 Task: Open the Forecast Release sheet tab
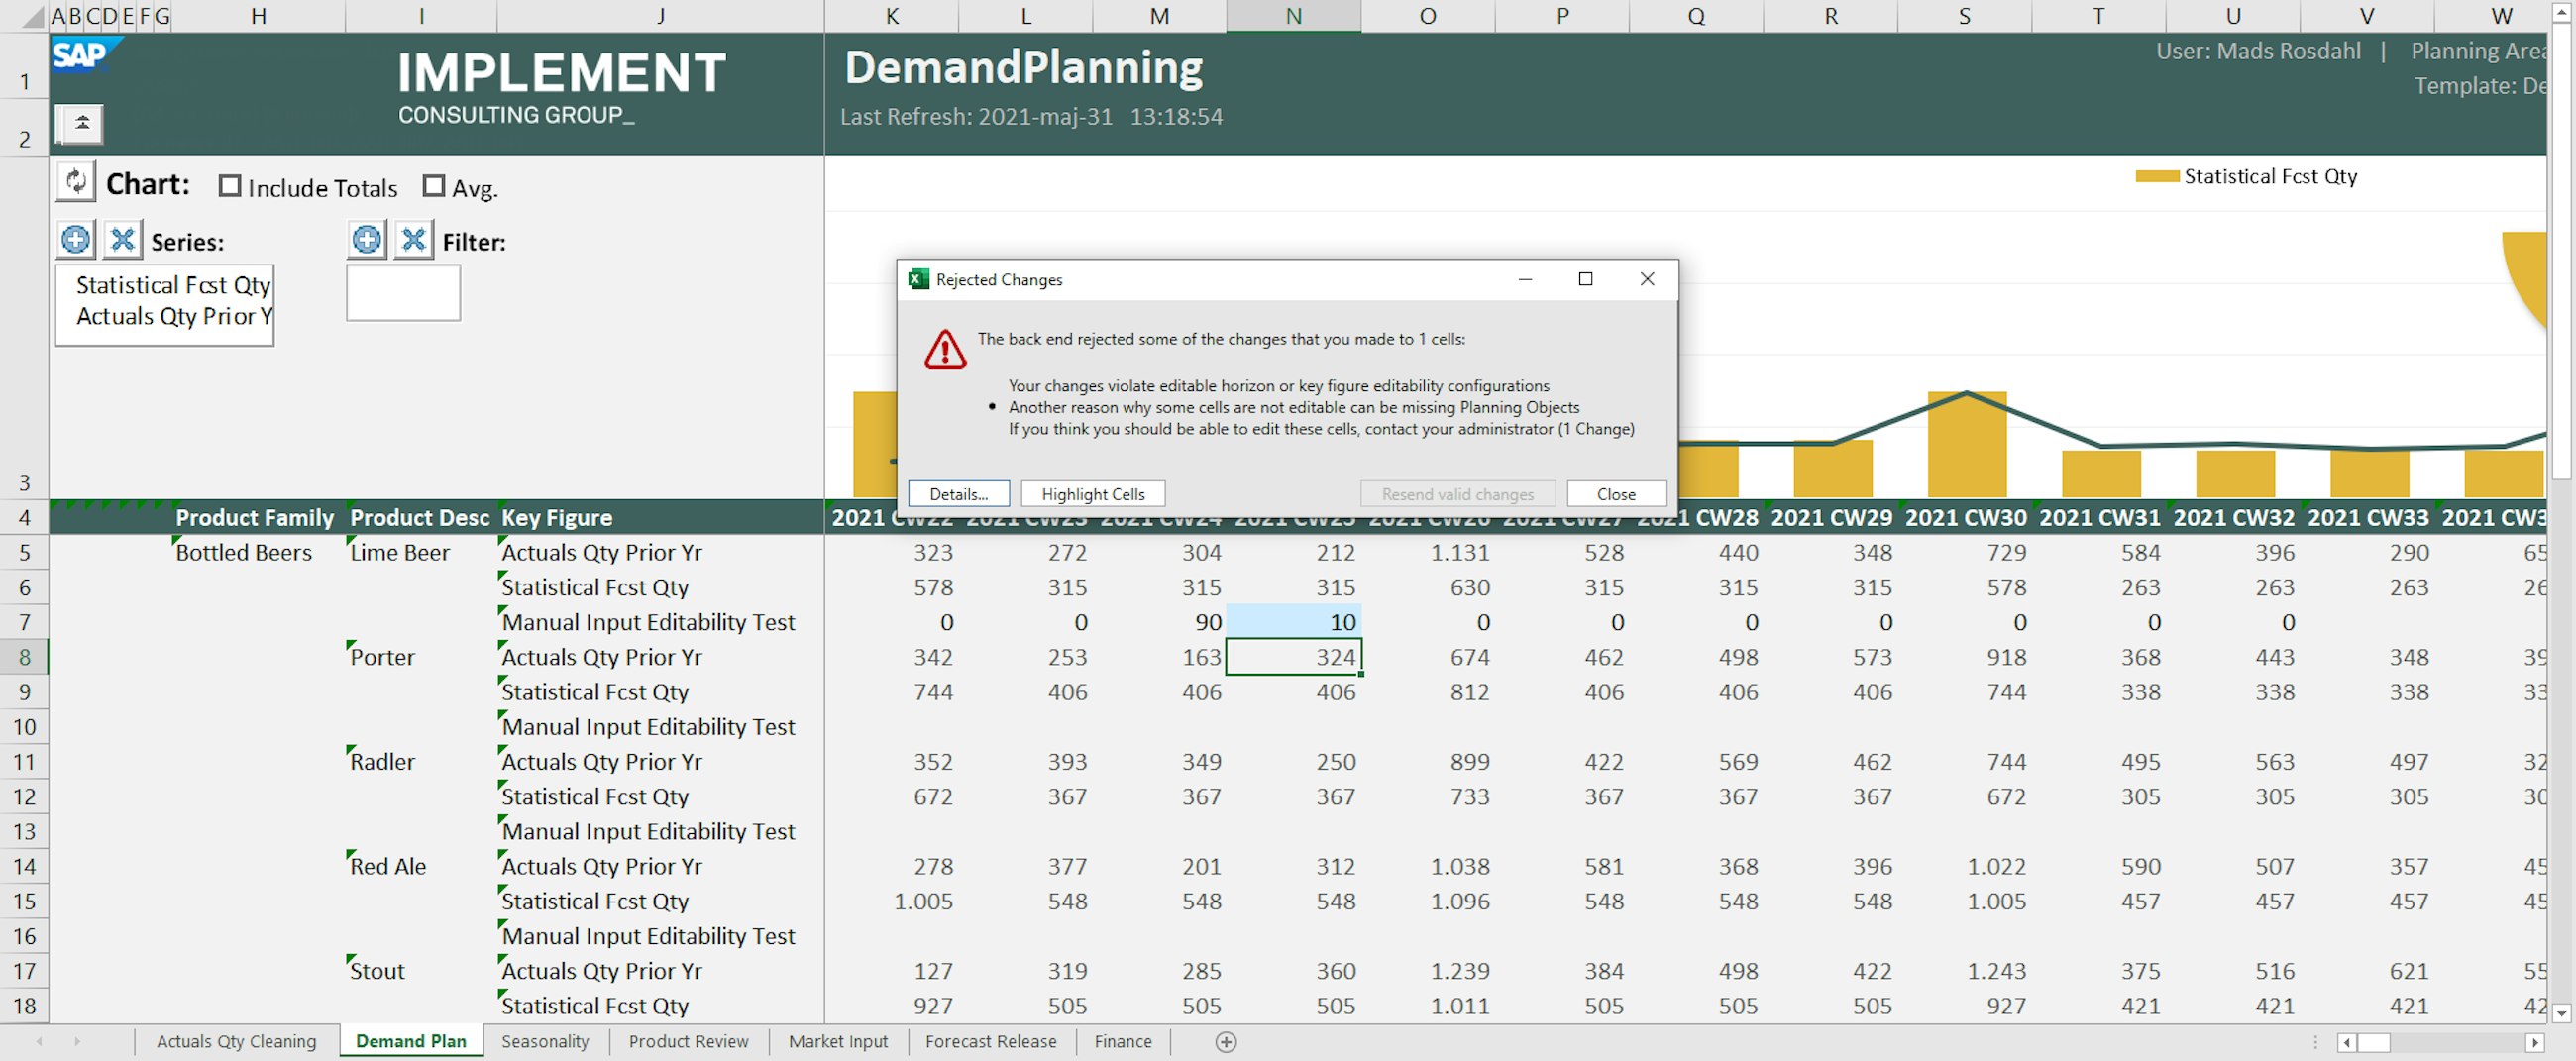pyautogui.click(x=990, y=1042)
